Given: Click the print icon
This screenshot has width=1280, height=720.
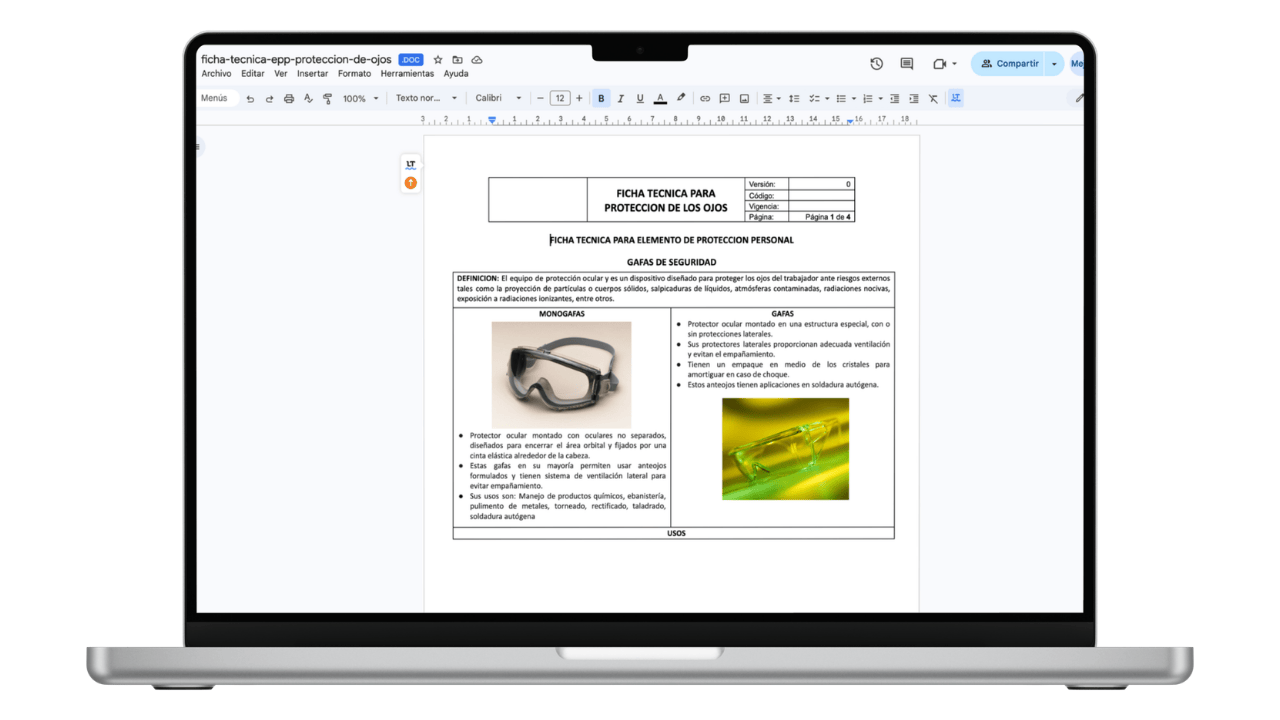Looking at the screenshot, I should 289,98.
